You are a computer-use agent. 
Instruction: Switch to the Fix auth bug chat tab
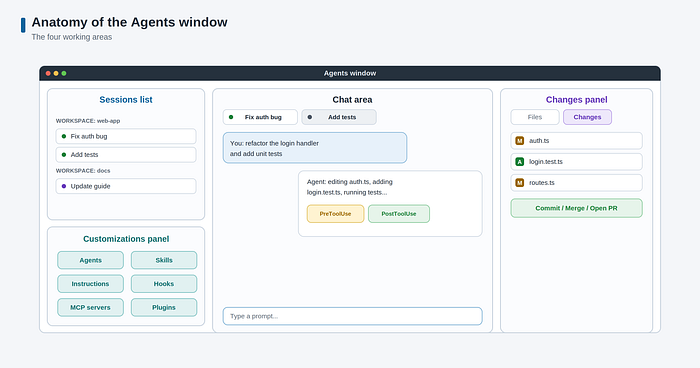coord(260,117)
